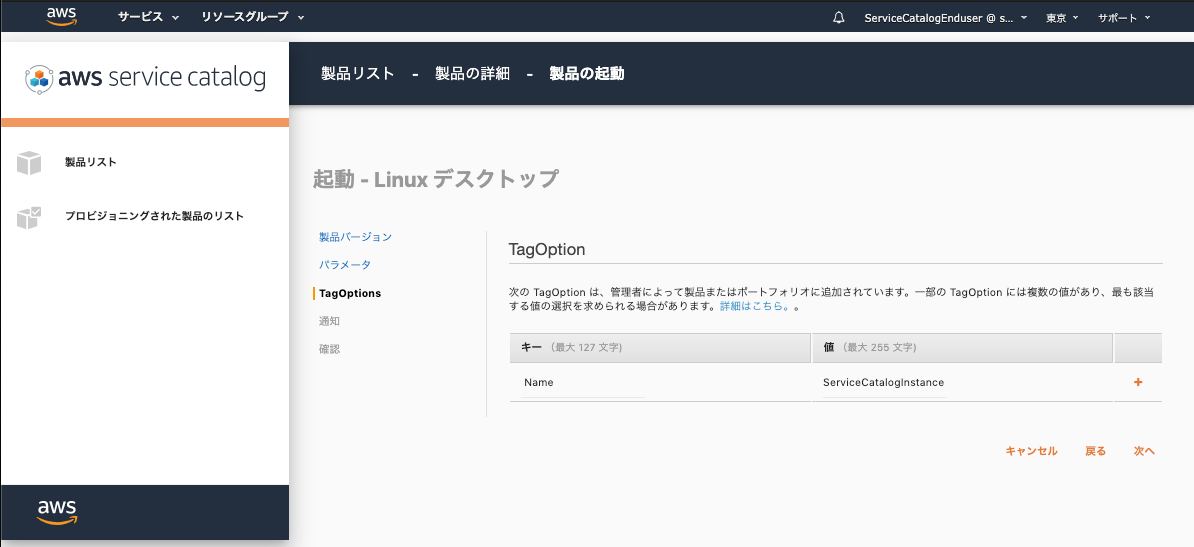The width and height of the screenshot is (1194, 547).
Task: Open the 詳細はこちら link
Action: tap(754, 307)
